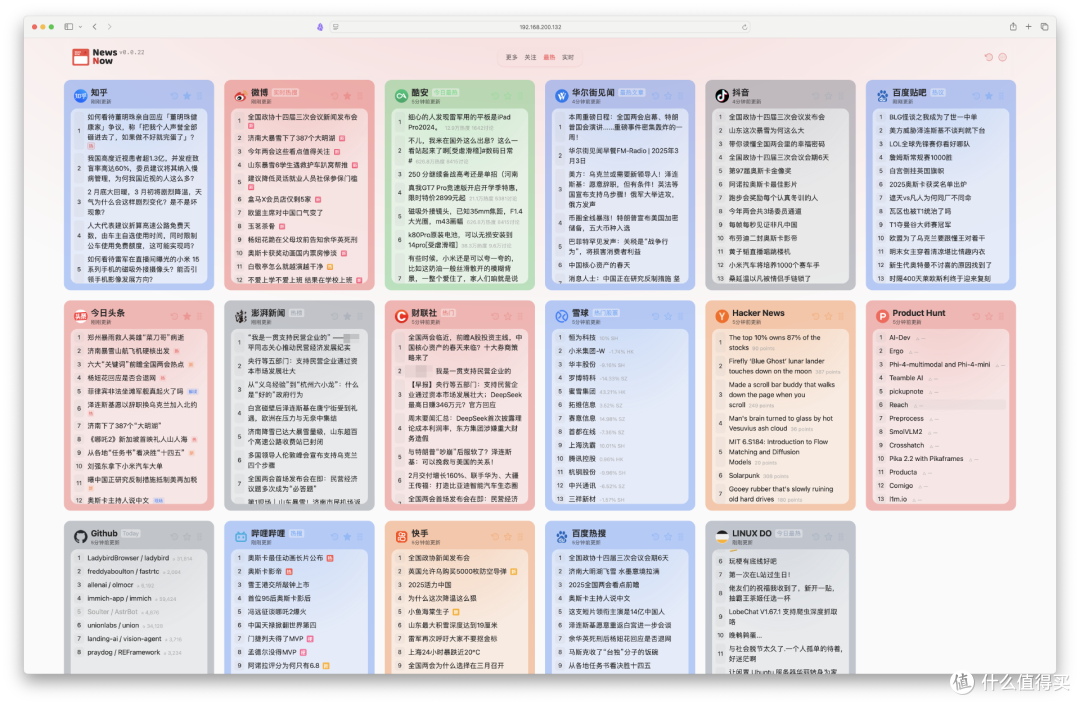Toggle favorite star on 微博 card
Screen dimensions: 1080x705
click(347, 96)
